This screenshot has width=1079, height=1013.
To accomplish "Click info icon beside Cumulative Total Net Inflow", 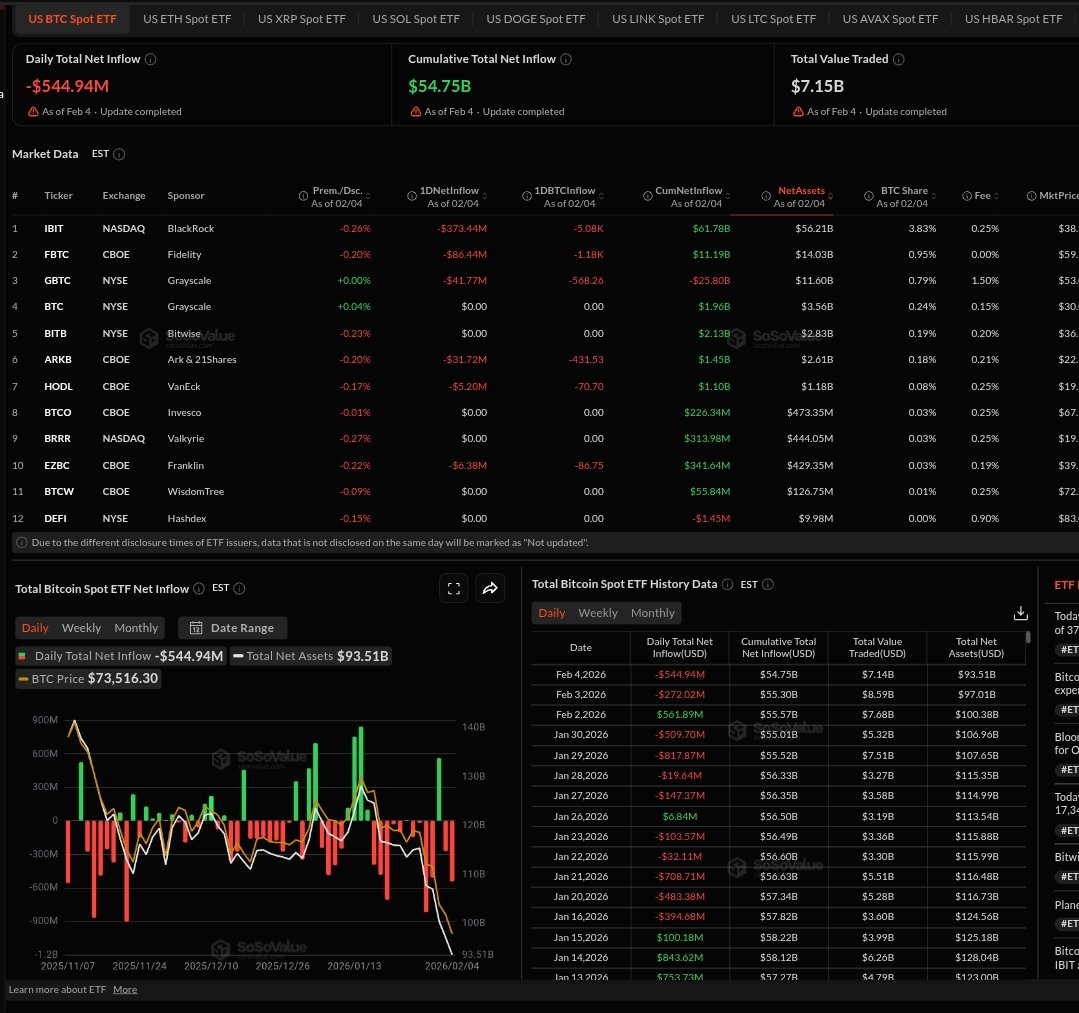I will (566, 59).
